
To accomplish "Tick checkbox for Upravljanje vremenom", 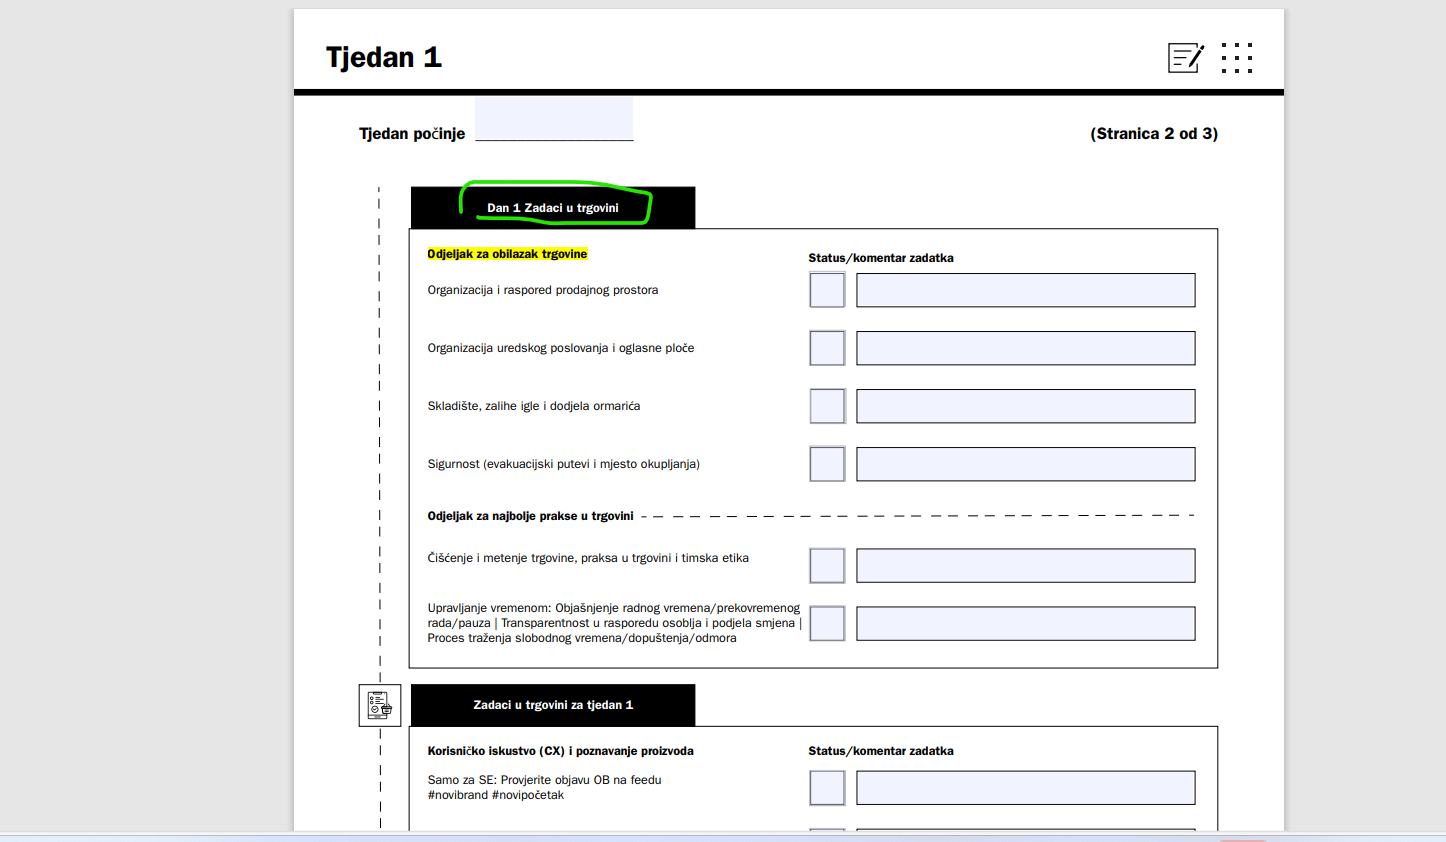I will coord(827,623).
